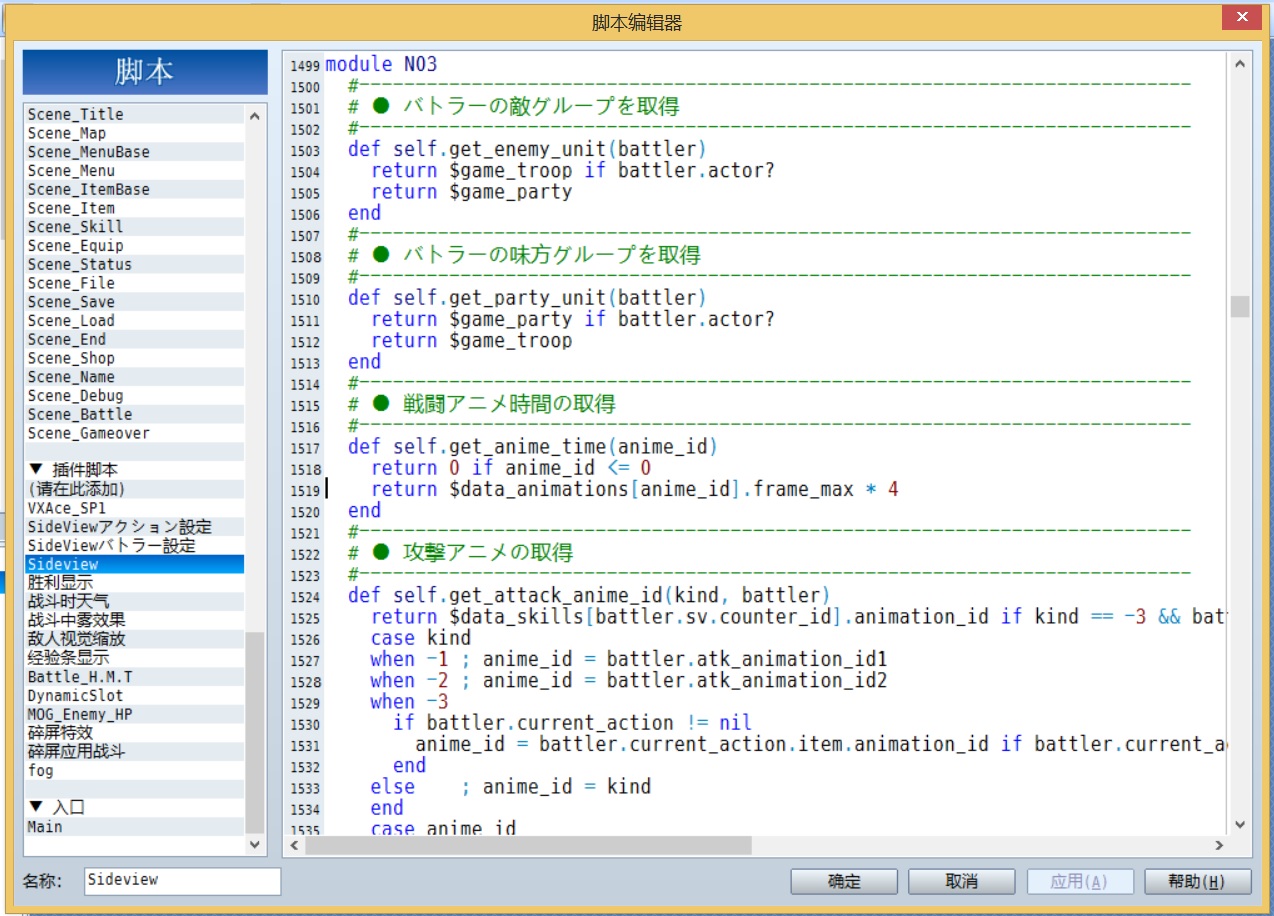
Task: Open help with the 帮助(H) button
Action: coord(1197,881)
